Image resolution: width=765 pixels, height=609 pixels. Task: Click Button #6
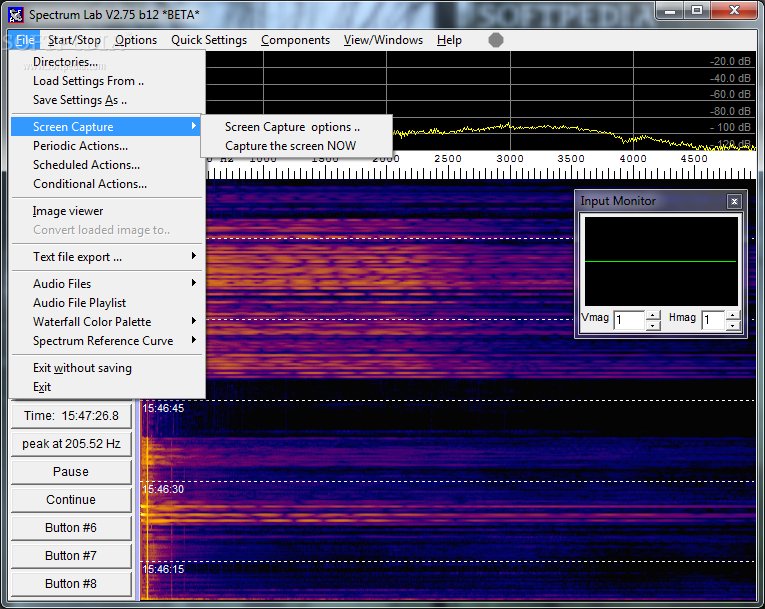tap(71, 528)
